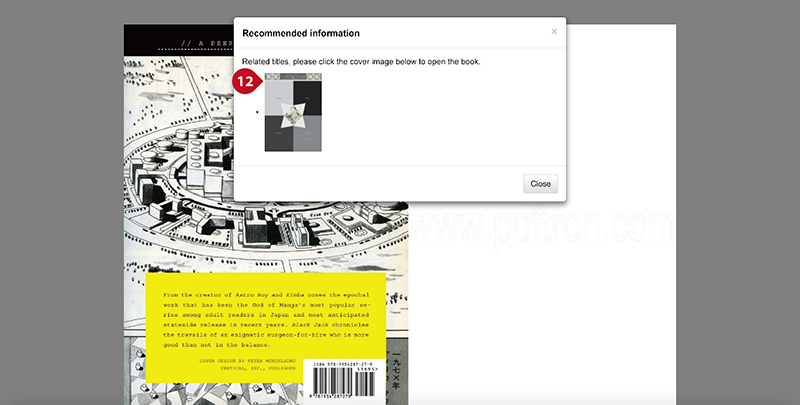This screenshot has height=405, width=800.
Task: Click the yellow book description box
Action: (265, 327)
